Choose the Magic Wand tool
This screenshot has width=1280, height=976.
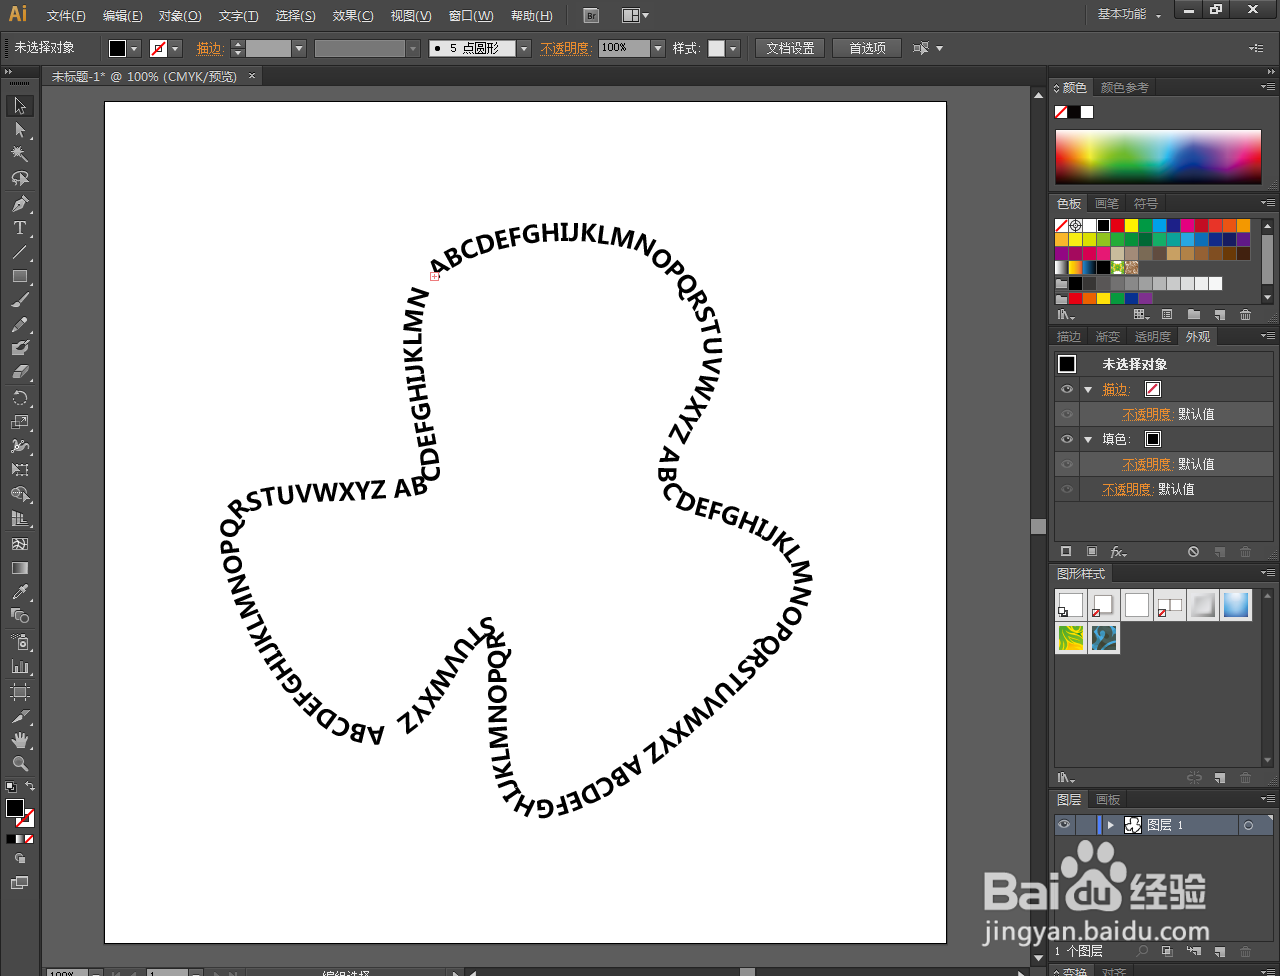(19, 154)
